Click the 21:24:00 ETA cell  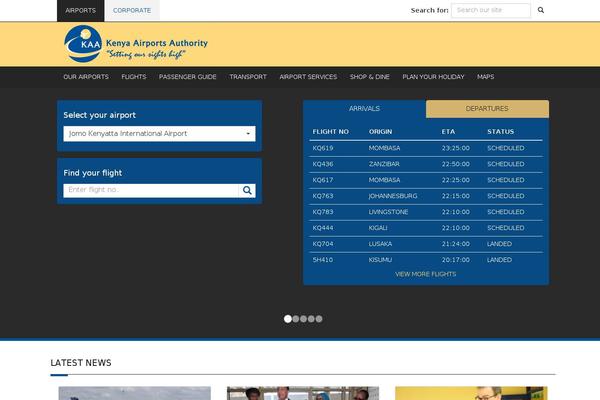pyautogui.click(x=456, y=244)
